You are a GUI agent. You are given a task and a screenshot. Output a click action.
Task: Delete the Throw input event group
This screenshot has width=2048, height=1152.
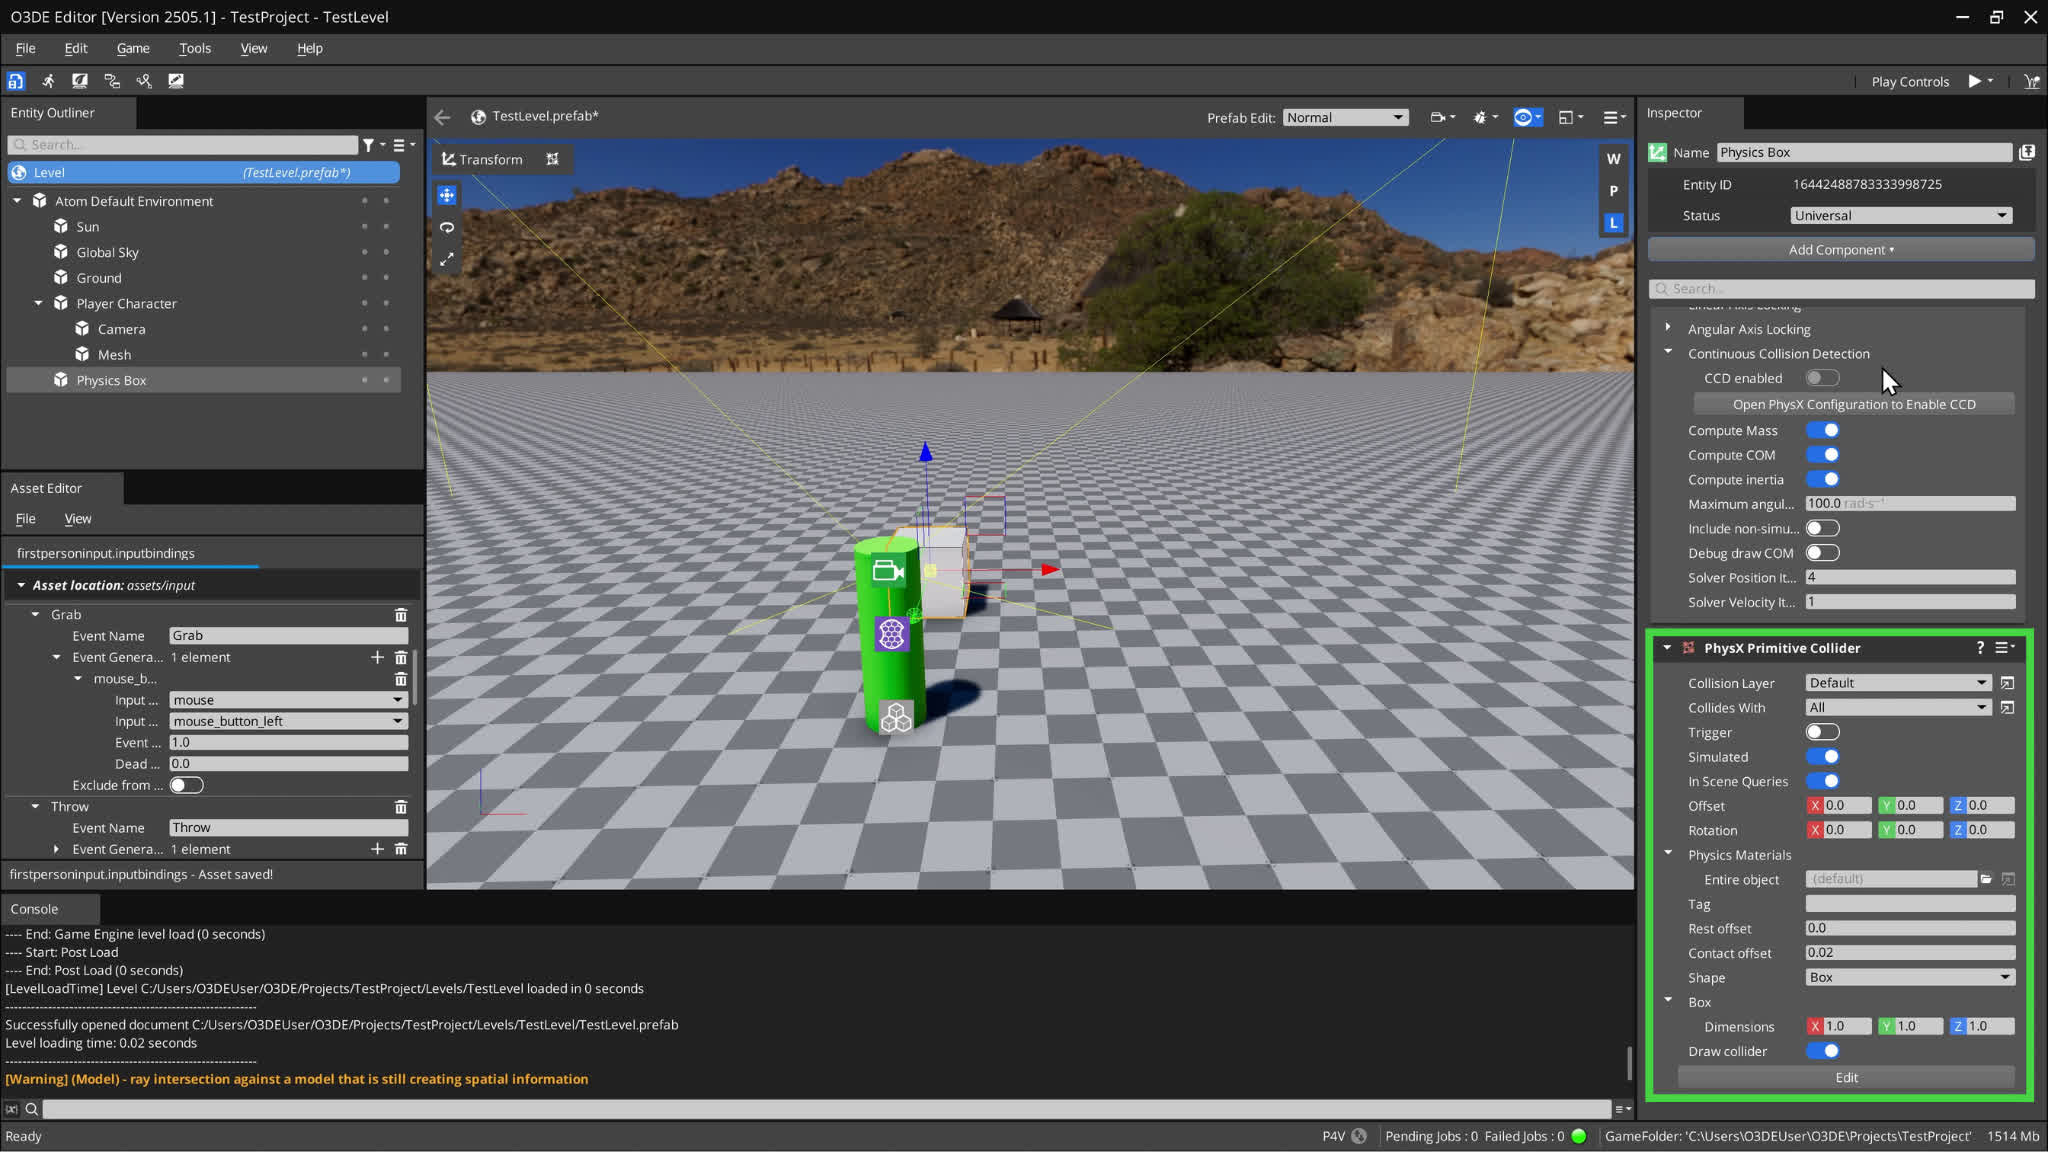coord(401,807)
